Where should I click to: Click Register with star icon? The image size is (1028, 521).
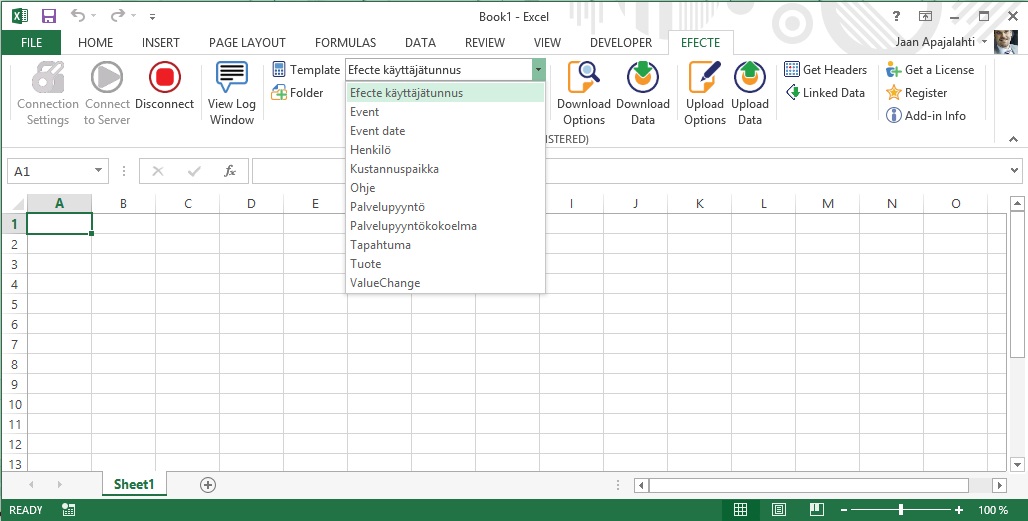(917, 92)
